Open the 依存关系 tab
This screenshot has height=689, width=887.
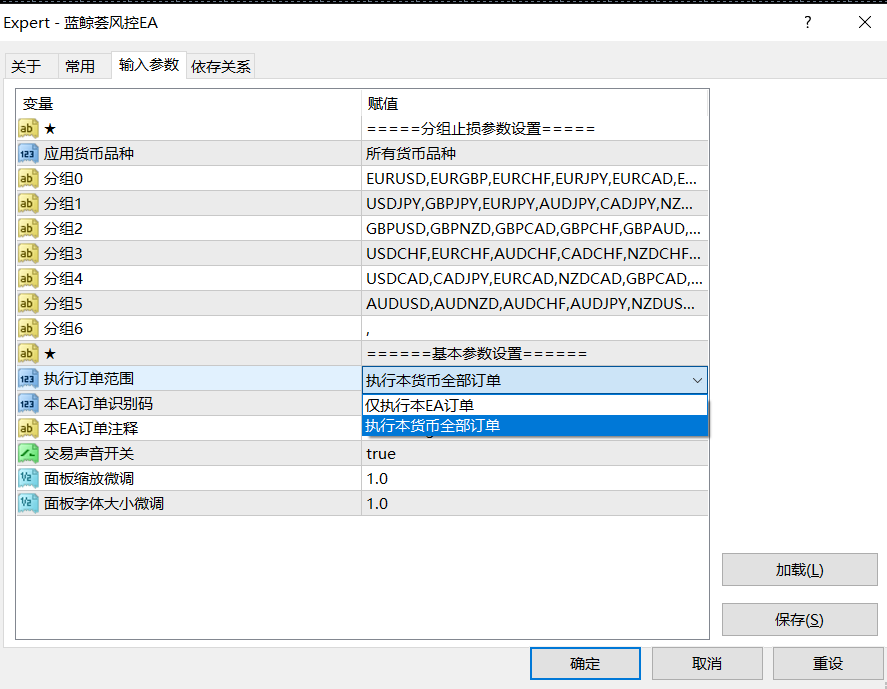(x=222, y=65)
